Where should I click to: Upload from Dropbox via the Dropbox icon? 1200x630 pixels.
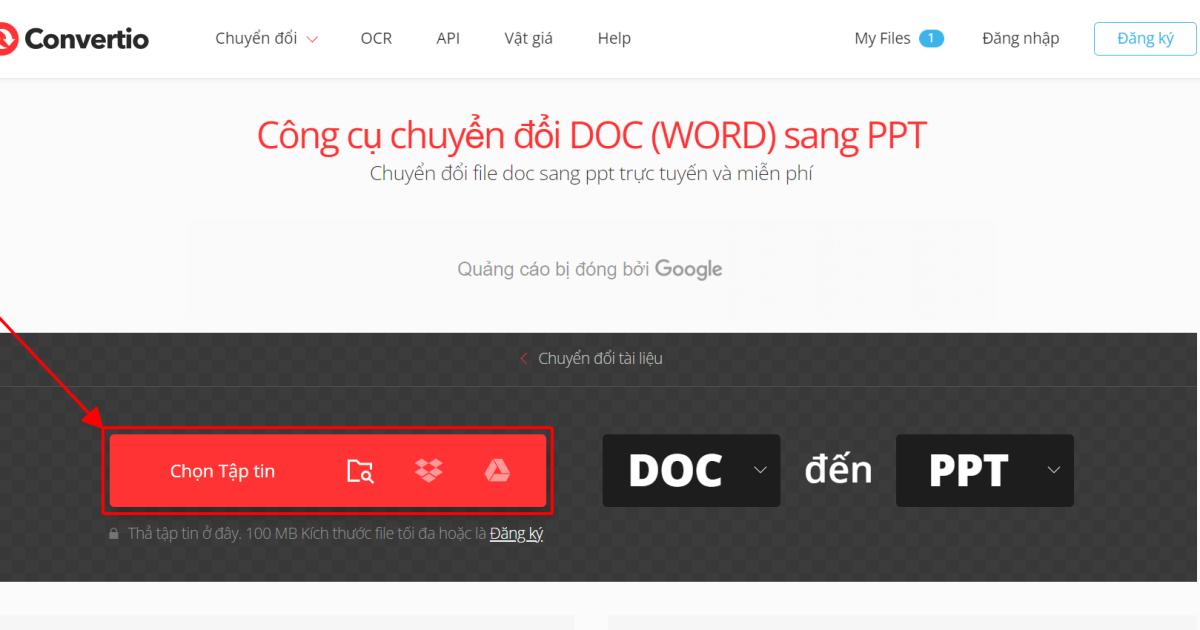click(x=430, y=470)
